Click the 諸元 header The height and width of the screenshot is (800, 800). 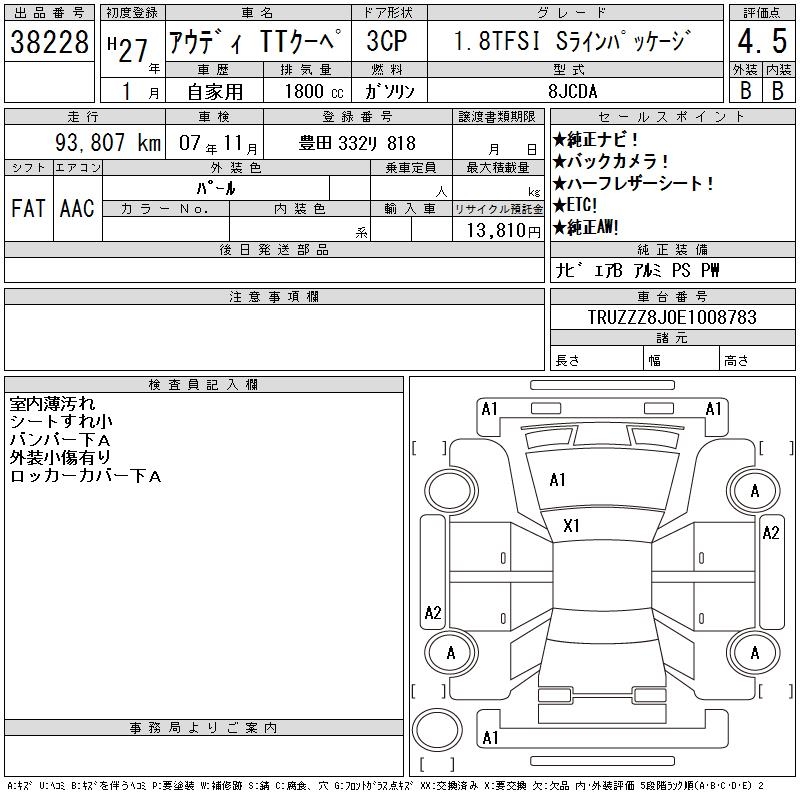tap(672, 338)
